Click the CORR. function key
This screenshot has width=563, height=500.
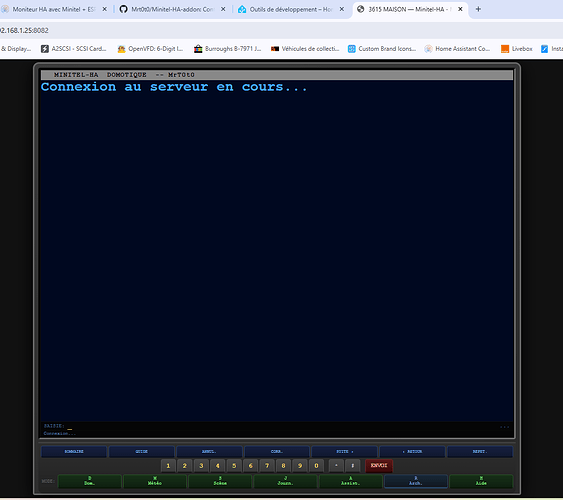pyautogui.click(x=277, y=452)
